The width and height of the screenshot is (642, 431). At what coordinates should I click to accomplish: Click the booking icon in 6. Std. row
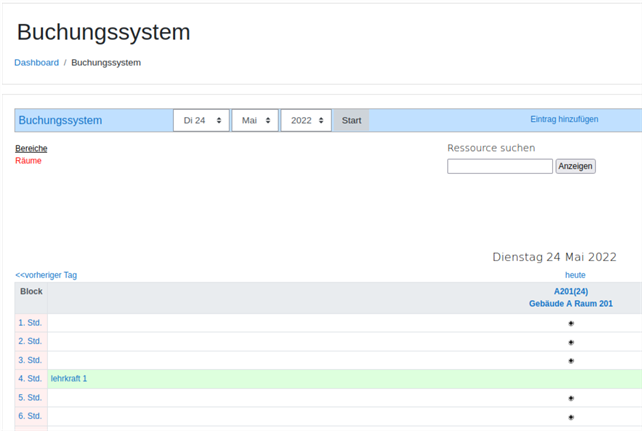pyautogui.click(x=571, y=416)
